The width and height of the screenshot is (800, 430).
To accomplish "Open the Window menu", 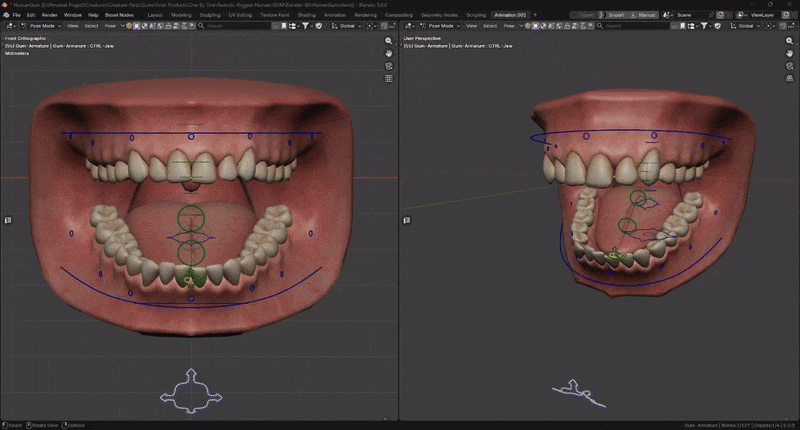I will [72, 15].
